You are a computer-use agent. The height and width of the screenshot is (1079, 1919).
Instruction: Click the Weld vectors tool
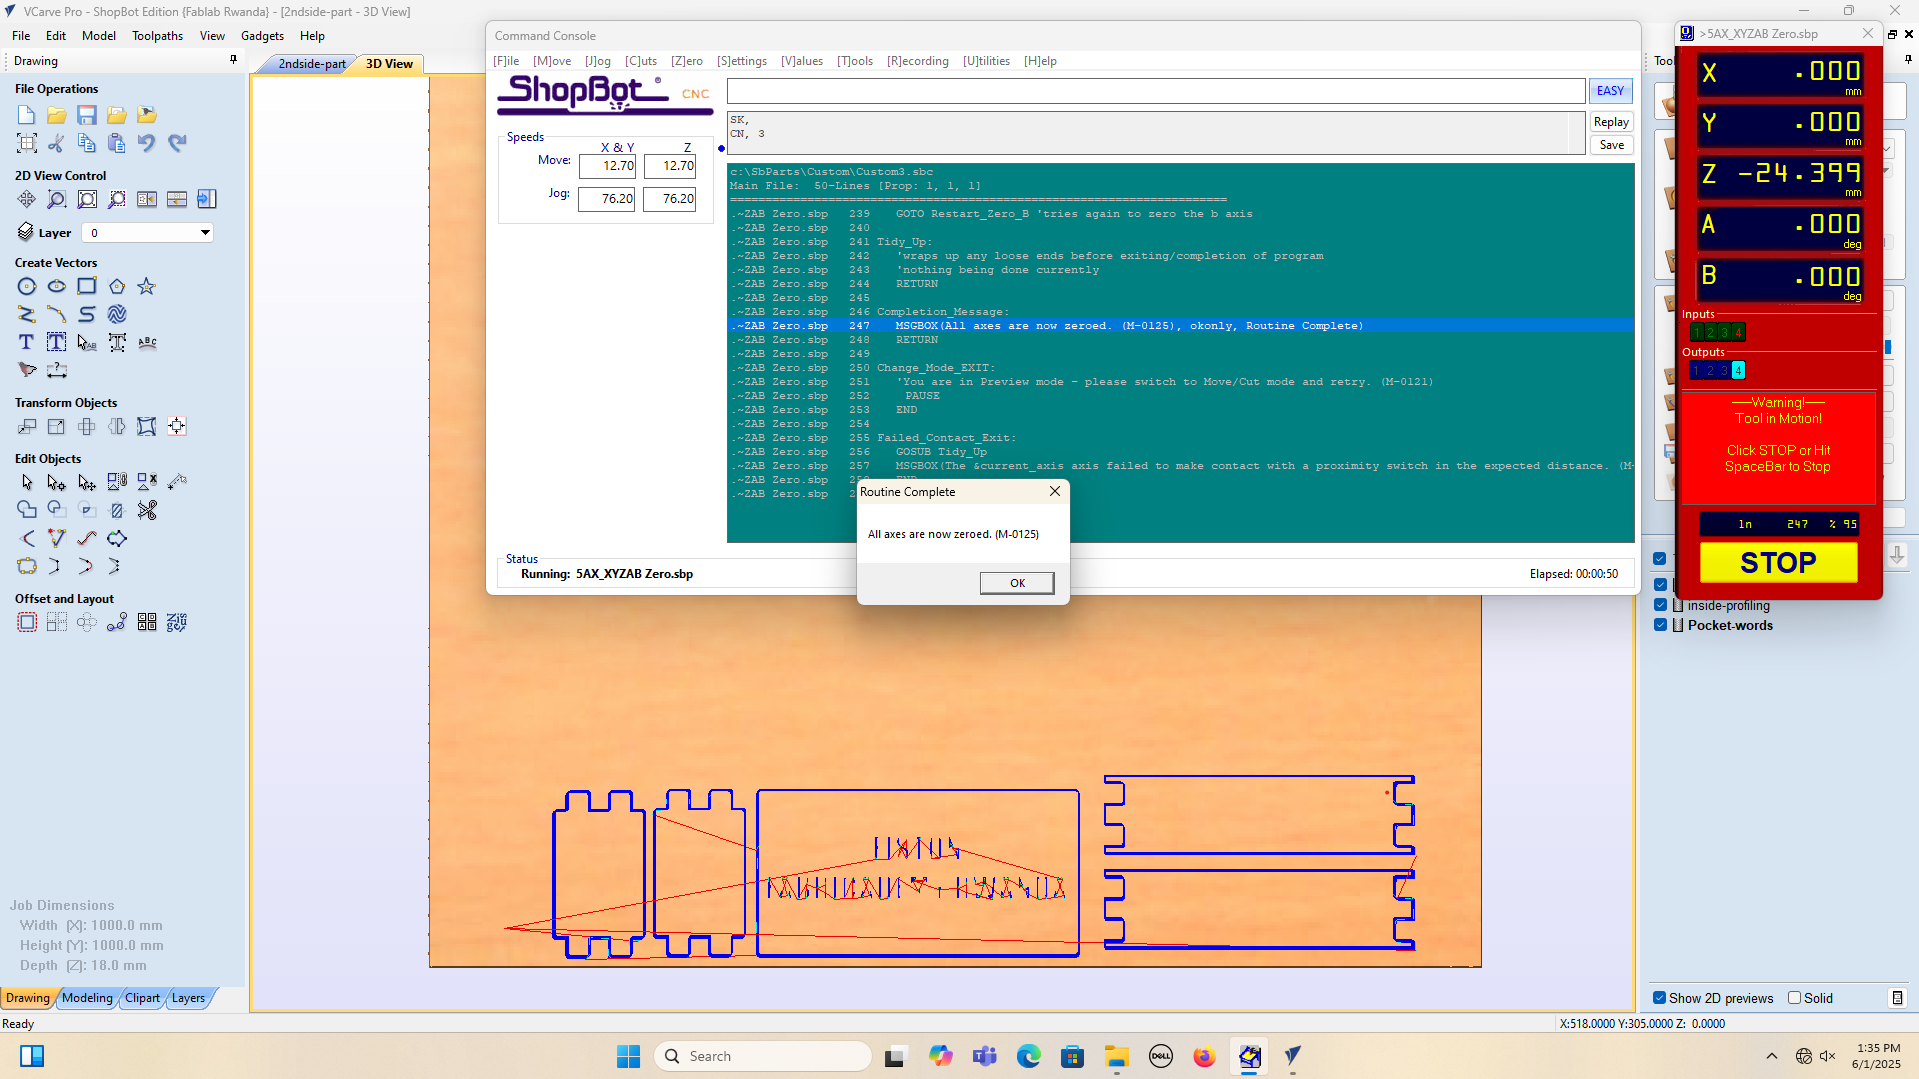click(x=27, y=510)
